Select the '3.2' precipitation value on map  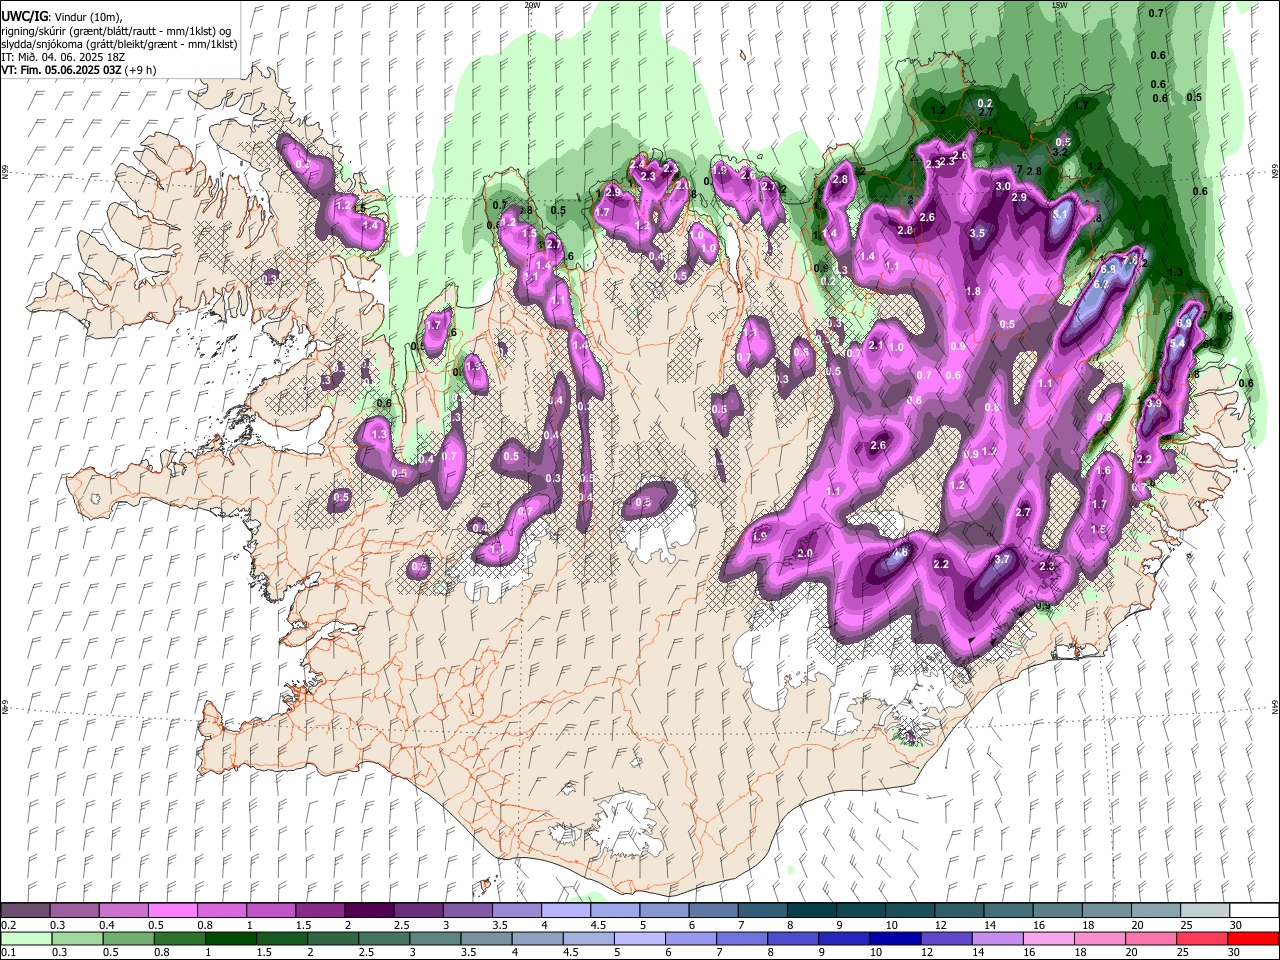coord(1060,153)
